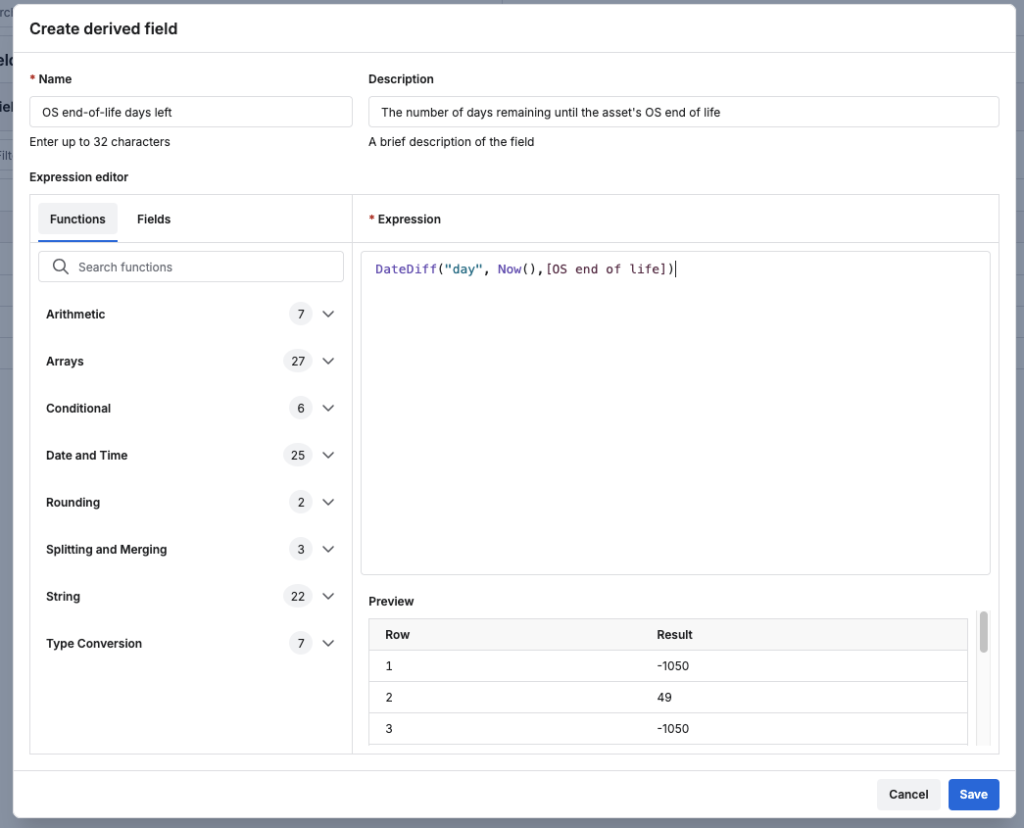This screenshot has height=828, width=1024.
Task: Expand the Conditional category chevron
Action: click(x=328, y=408)
